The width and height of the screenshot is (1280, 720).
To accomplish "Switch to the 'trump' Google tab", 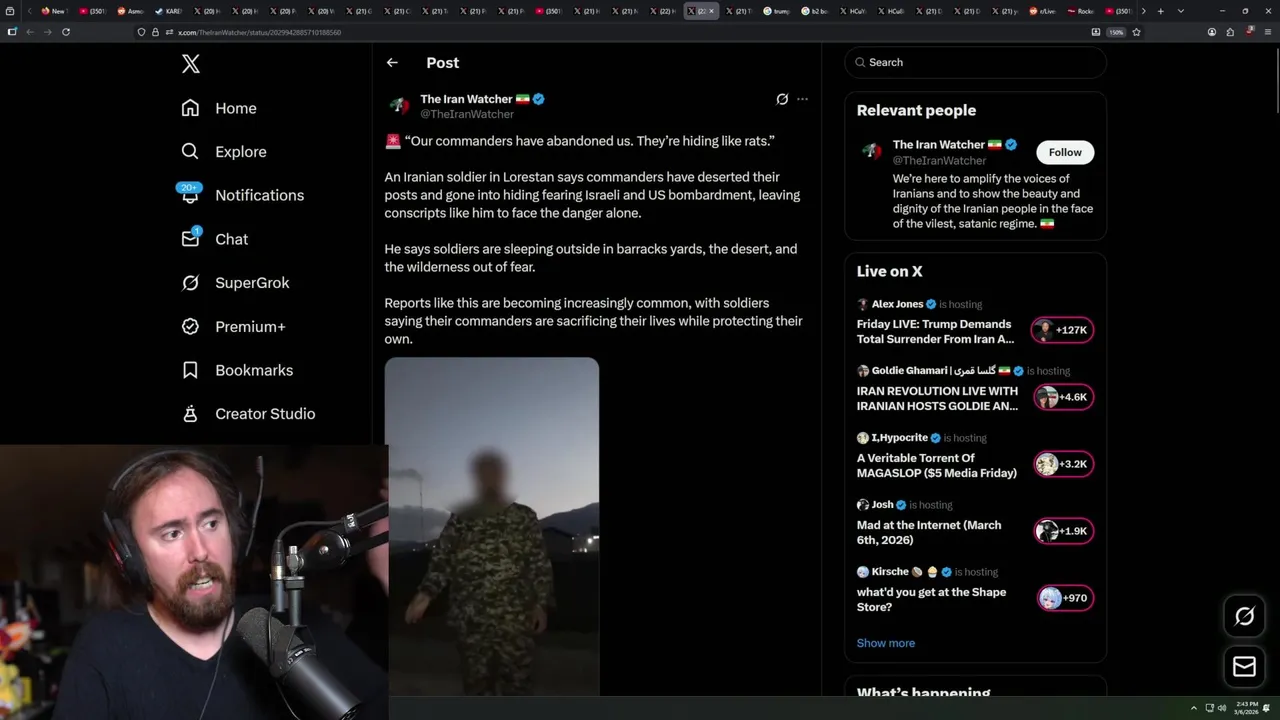I will coord(776,11).
